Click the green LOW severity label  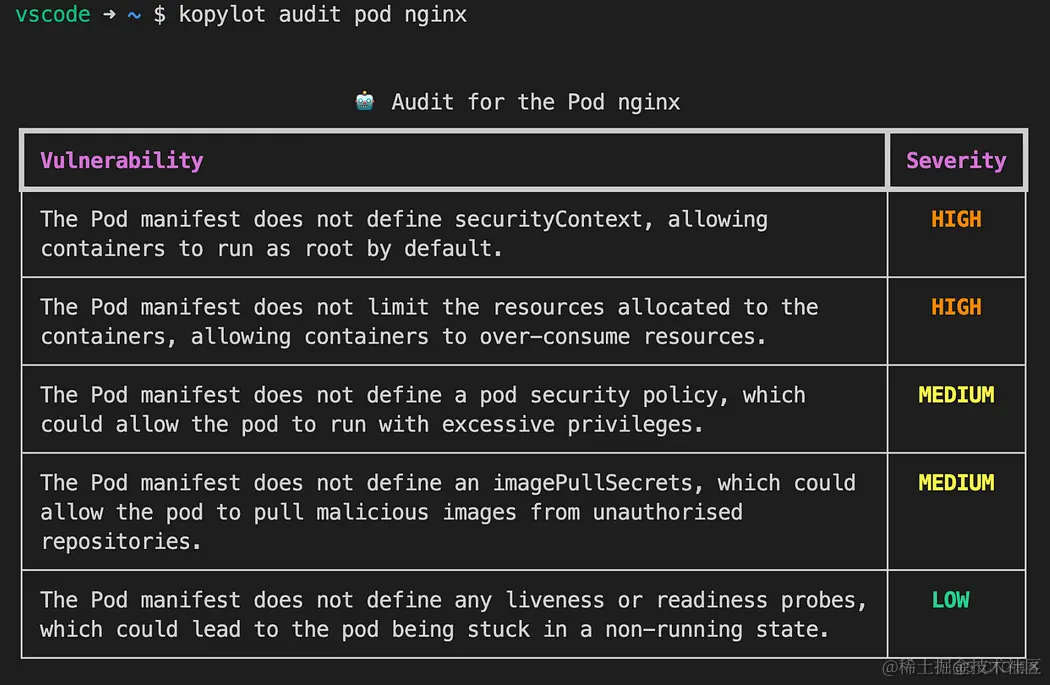coord(950,600)
